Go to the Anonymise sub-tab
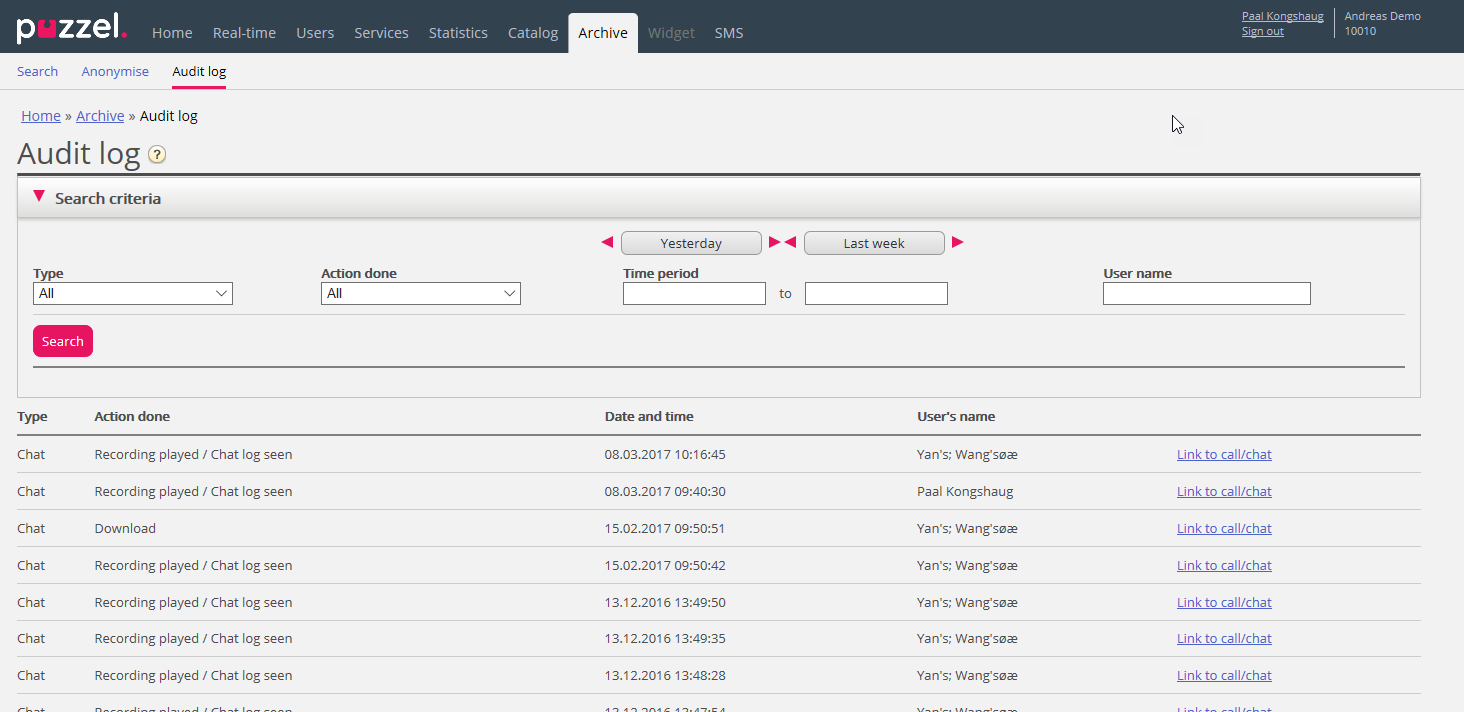The image size is (1464, 712). (115, 71)
